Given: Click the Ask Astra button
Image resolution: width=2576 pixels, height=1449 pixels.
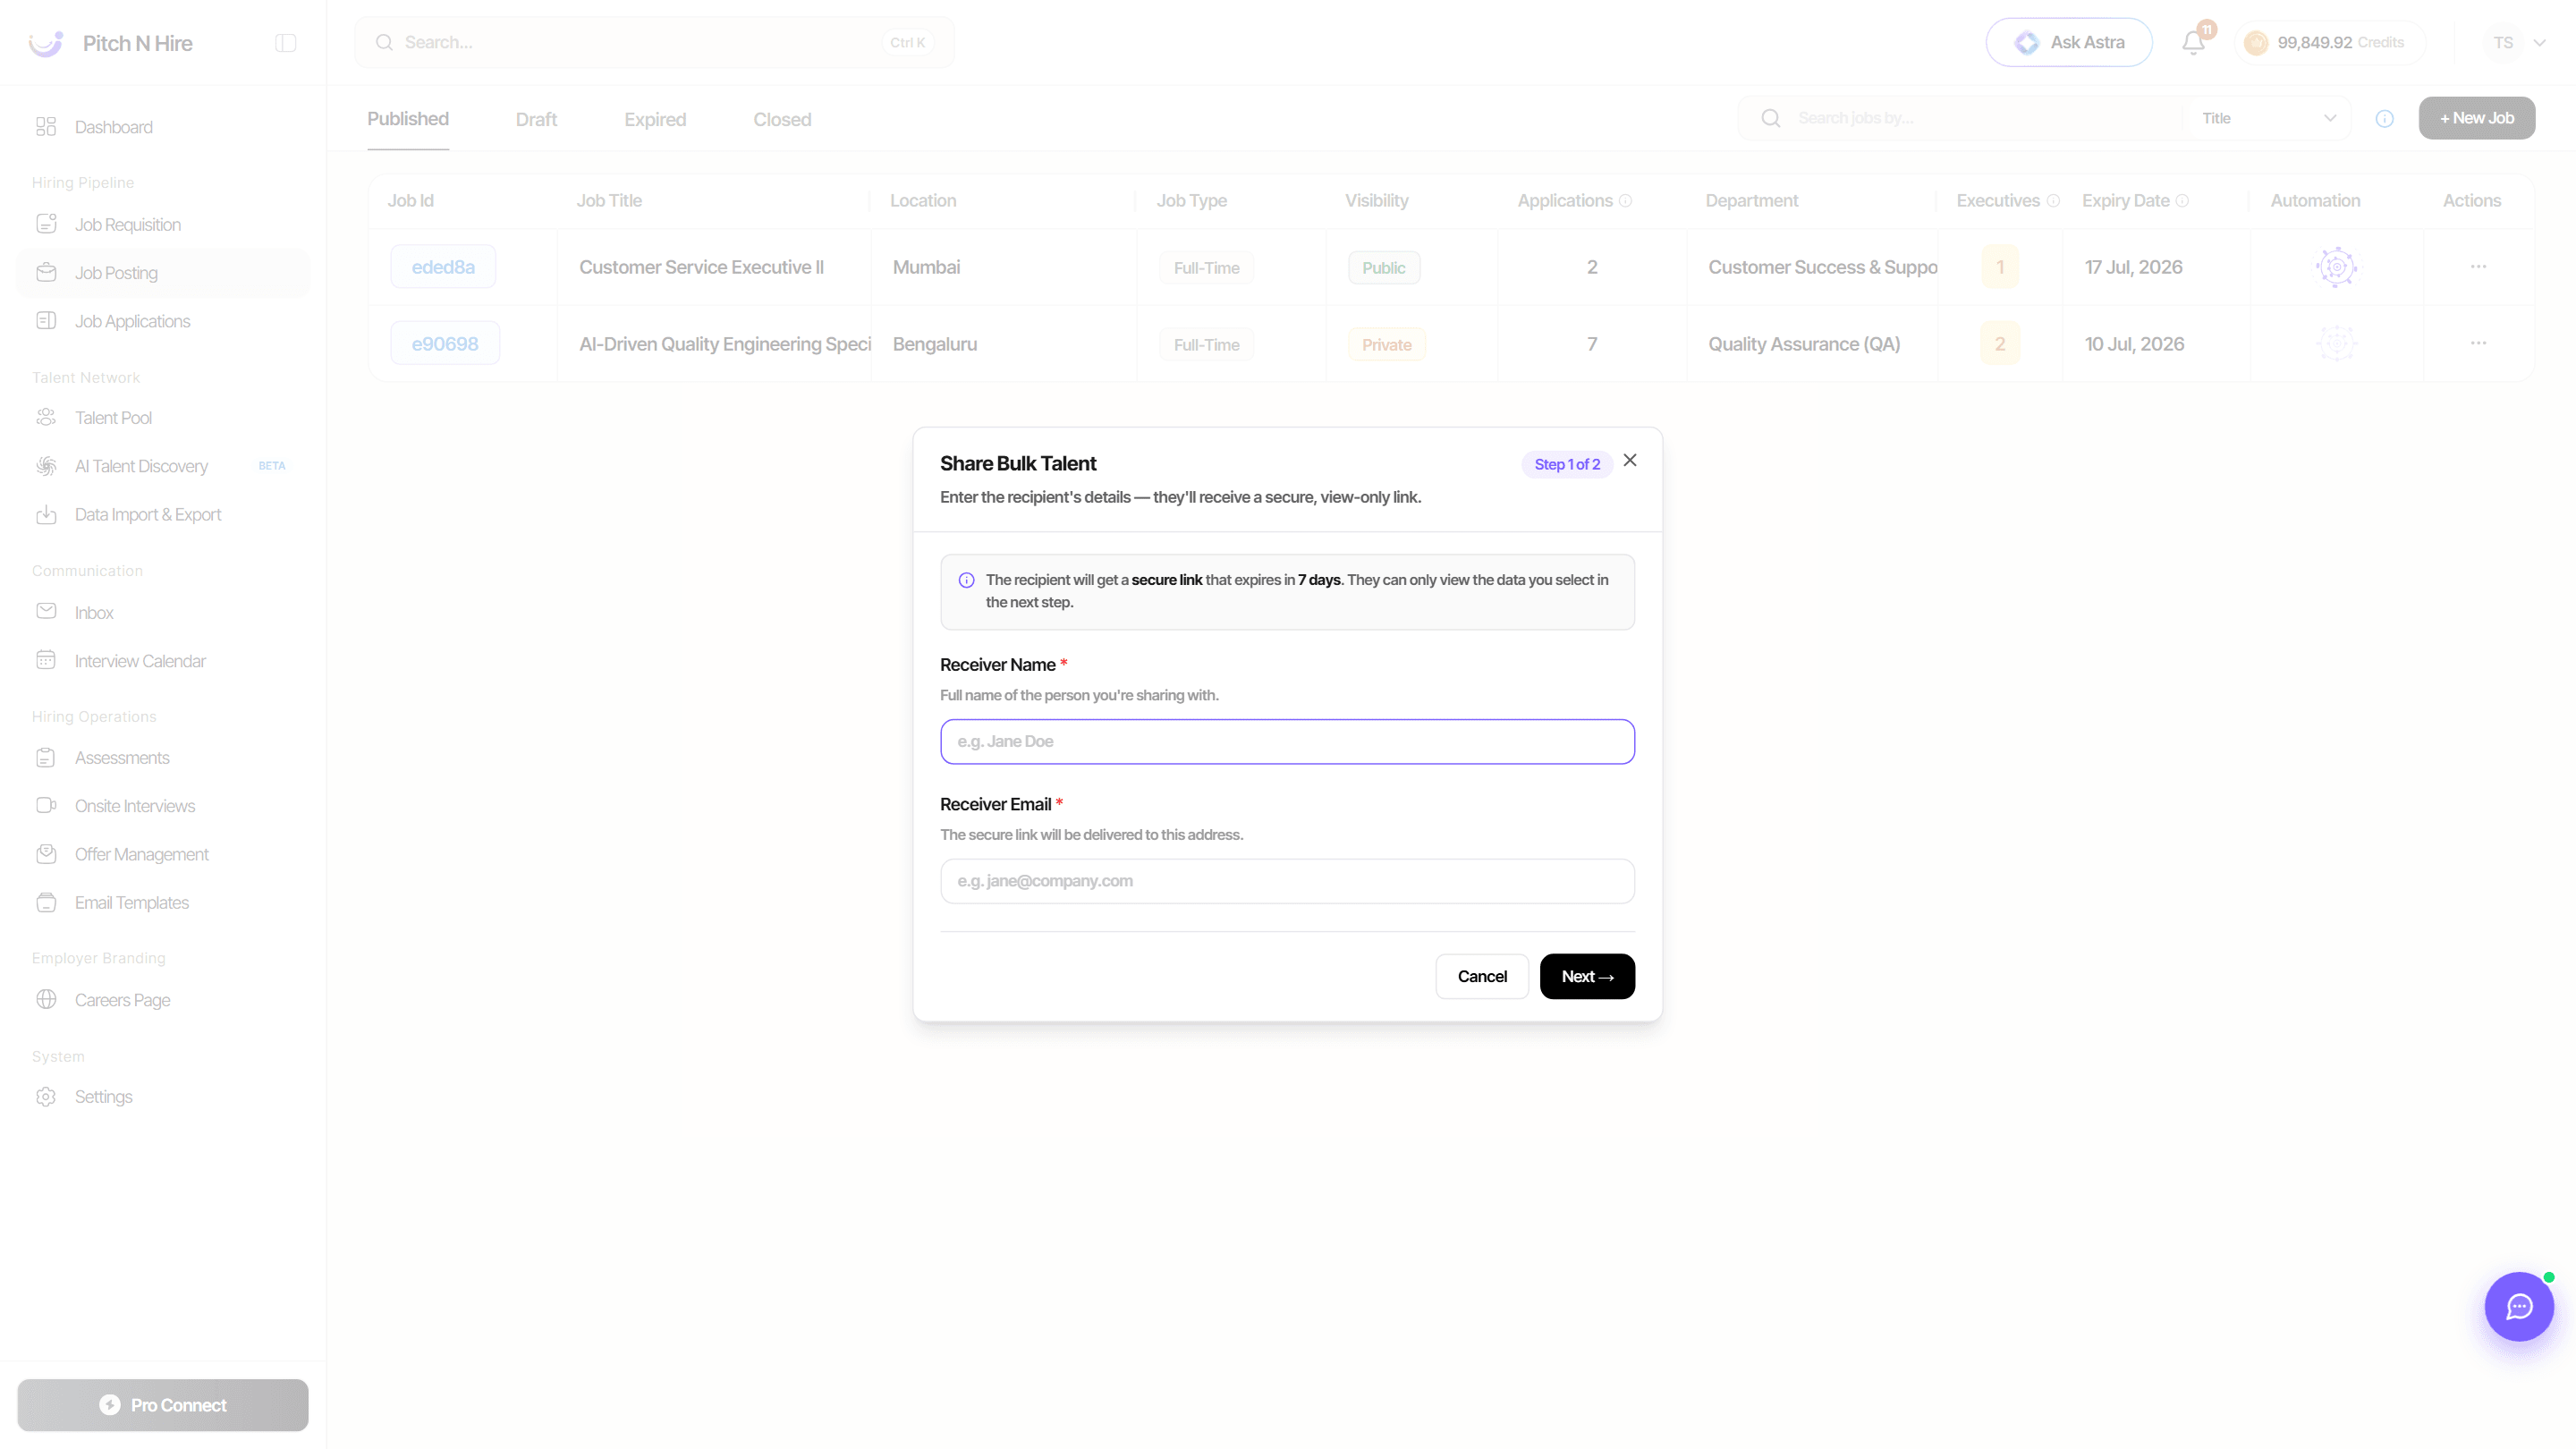Looking at the screenshot, I should [2069, 43].
